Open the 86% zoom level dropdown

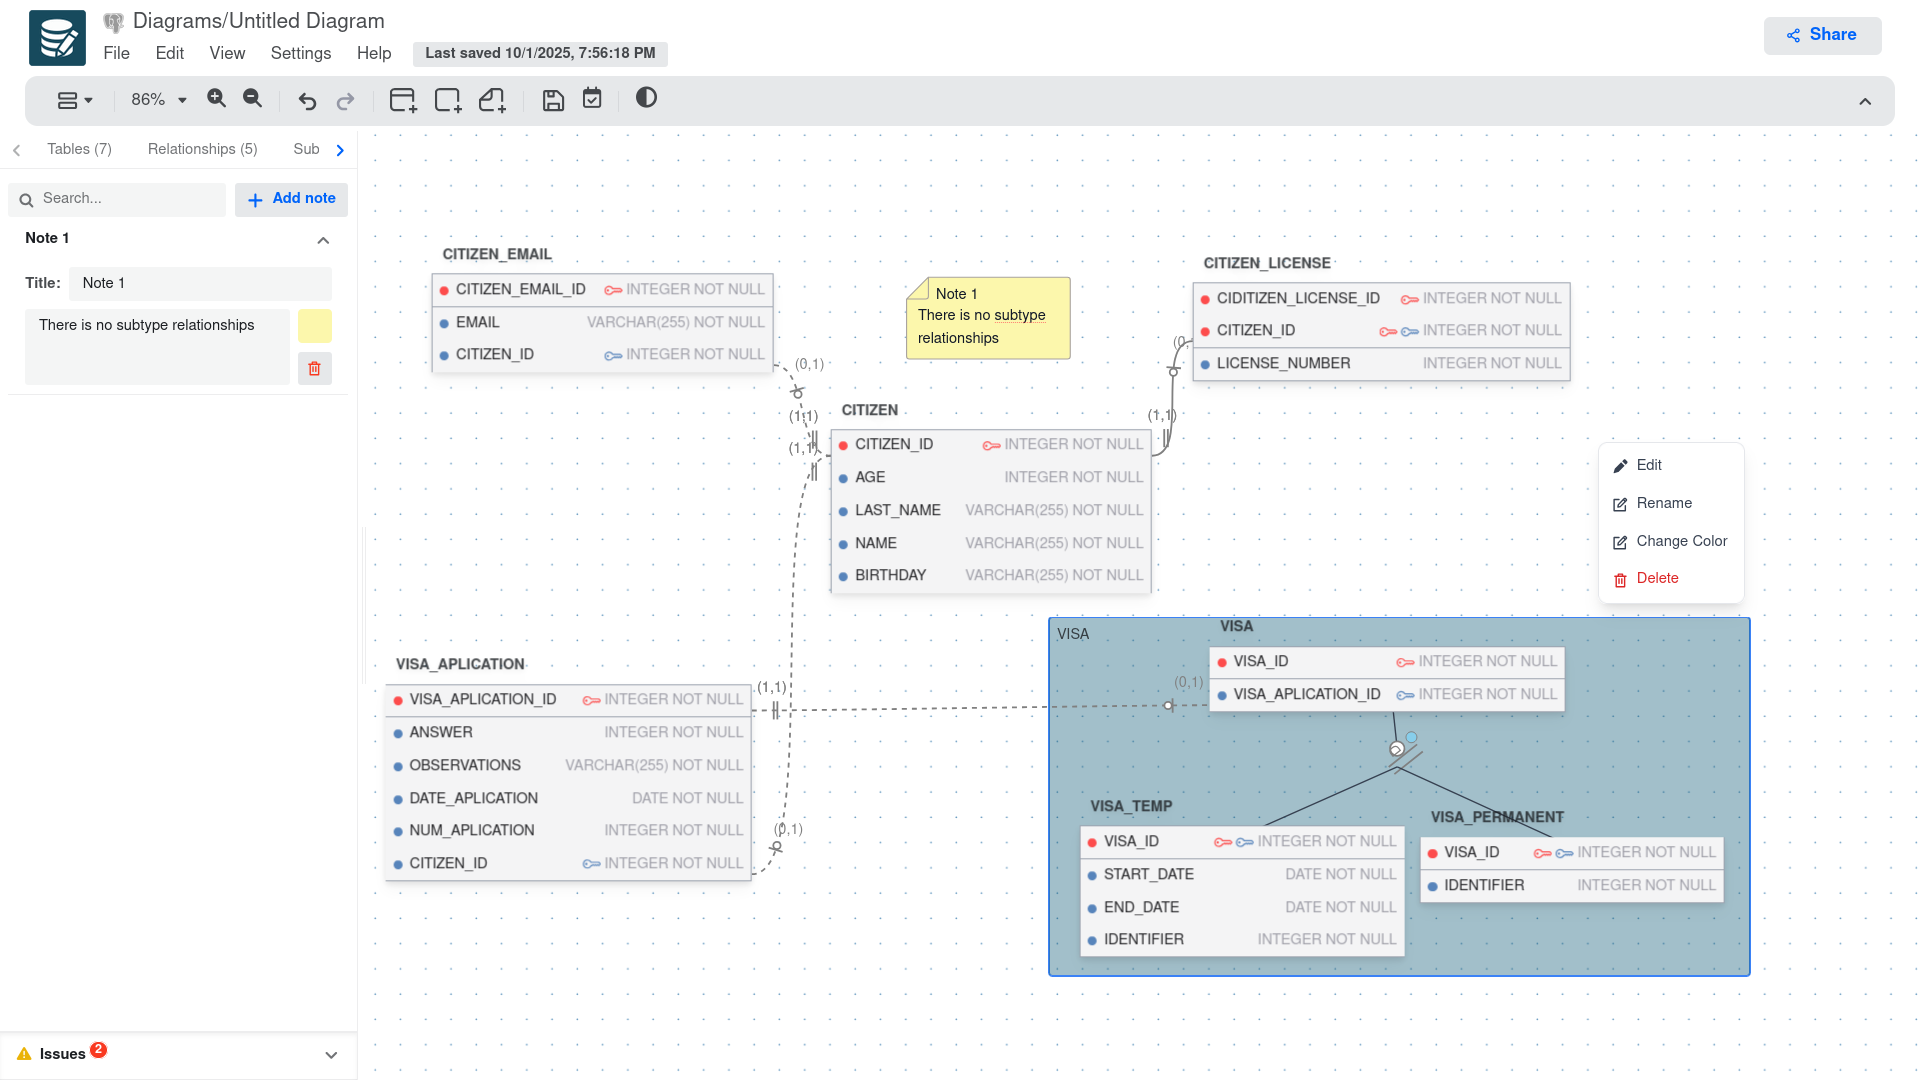(159, 100)
